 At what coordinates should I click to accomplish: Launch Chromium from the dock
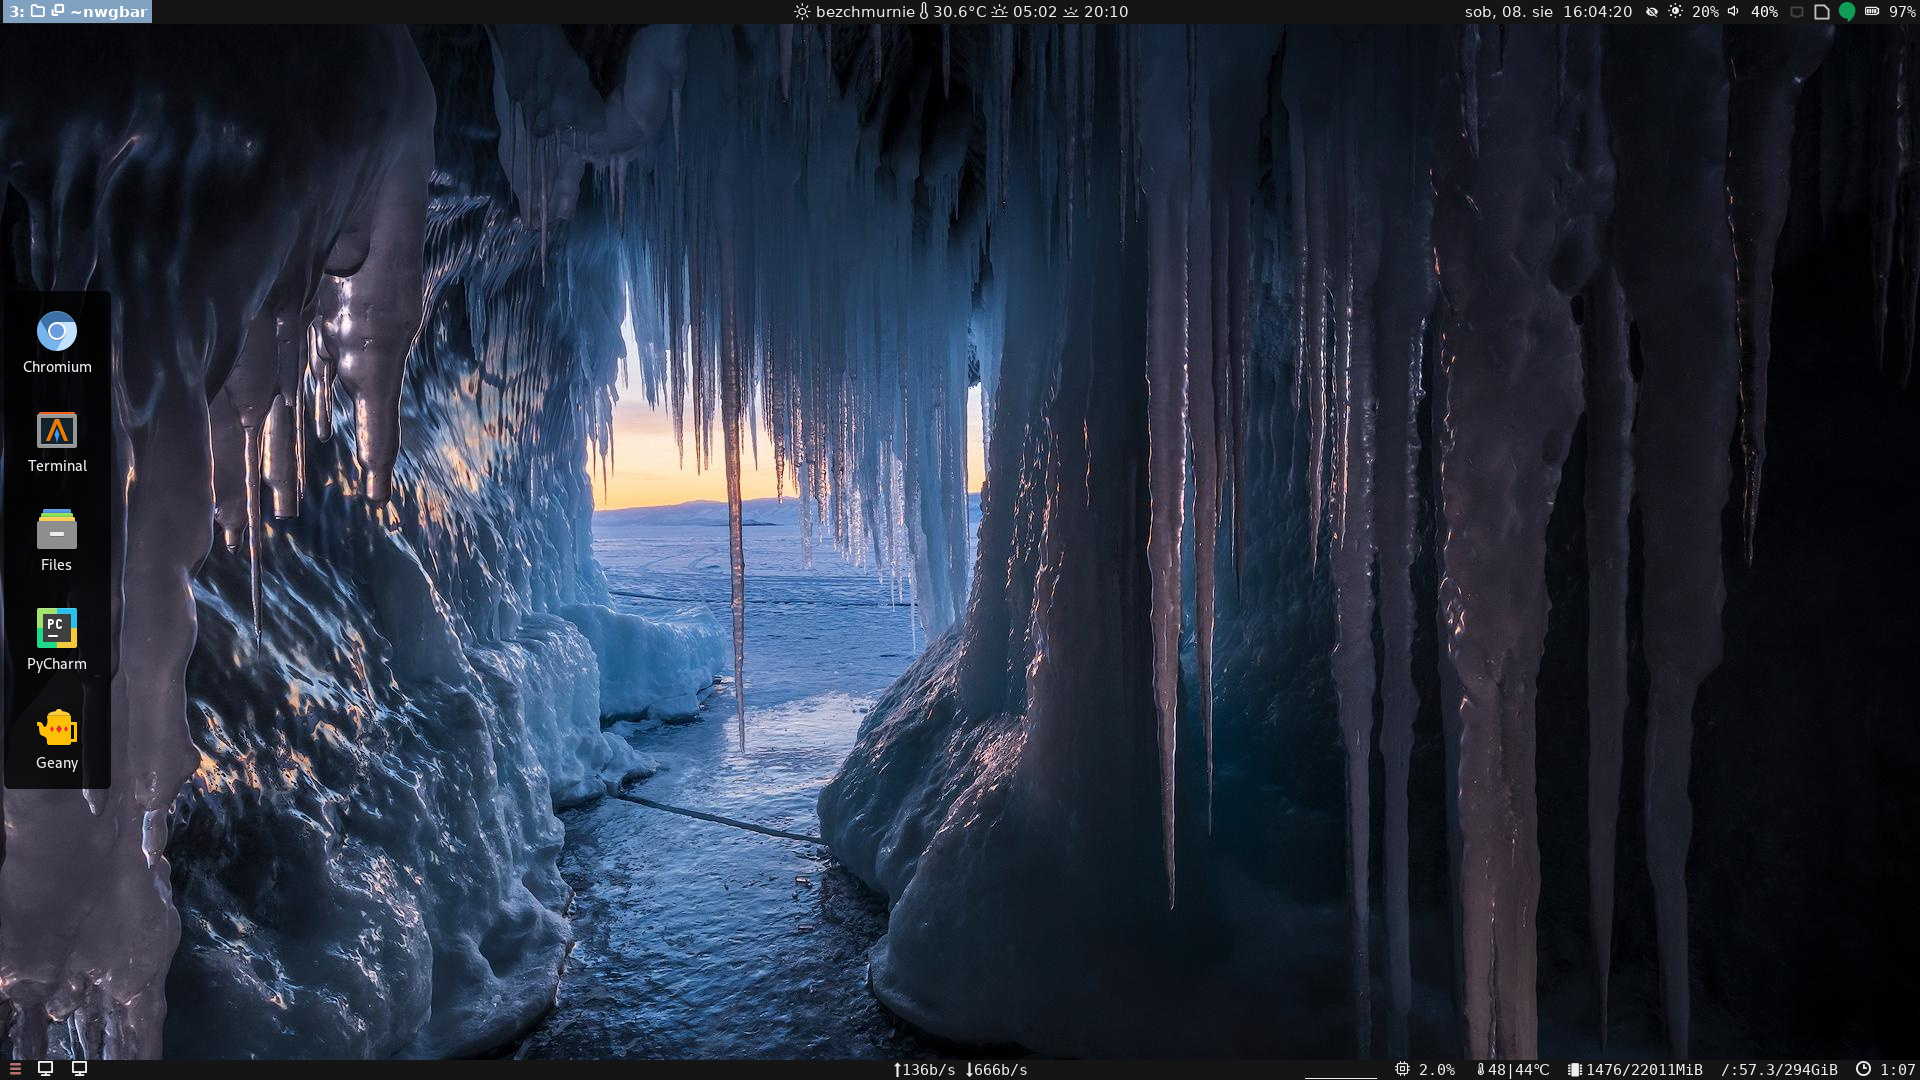coord(57,331)
